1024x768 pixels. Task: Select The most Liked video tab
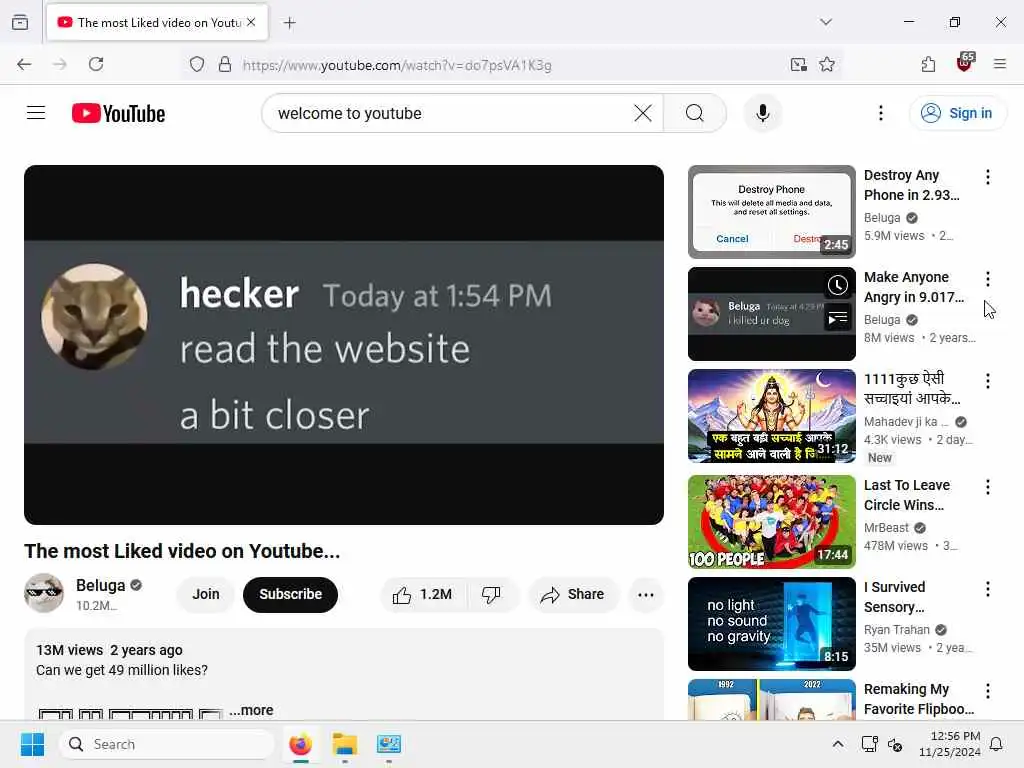pos(157,22)
